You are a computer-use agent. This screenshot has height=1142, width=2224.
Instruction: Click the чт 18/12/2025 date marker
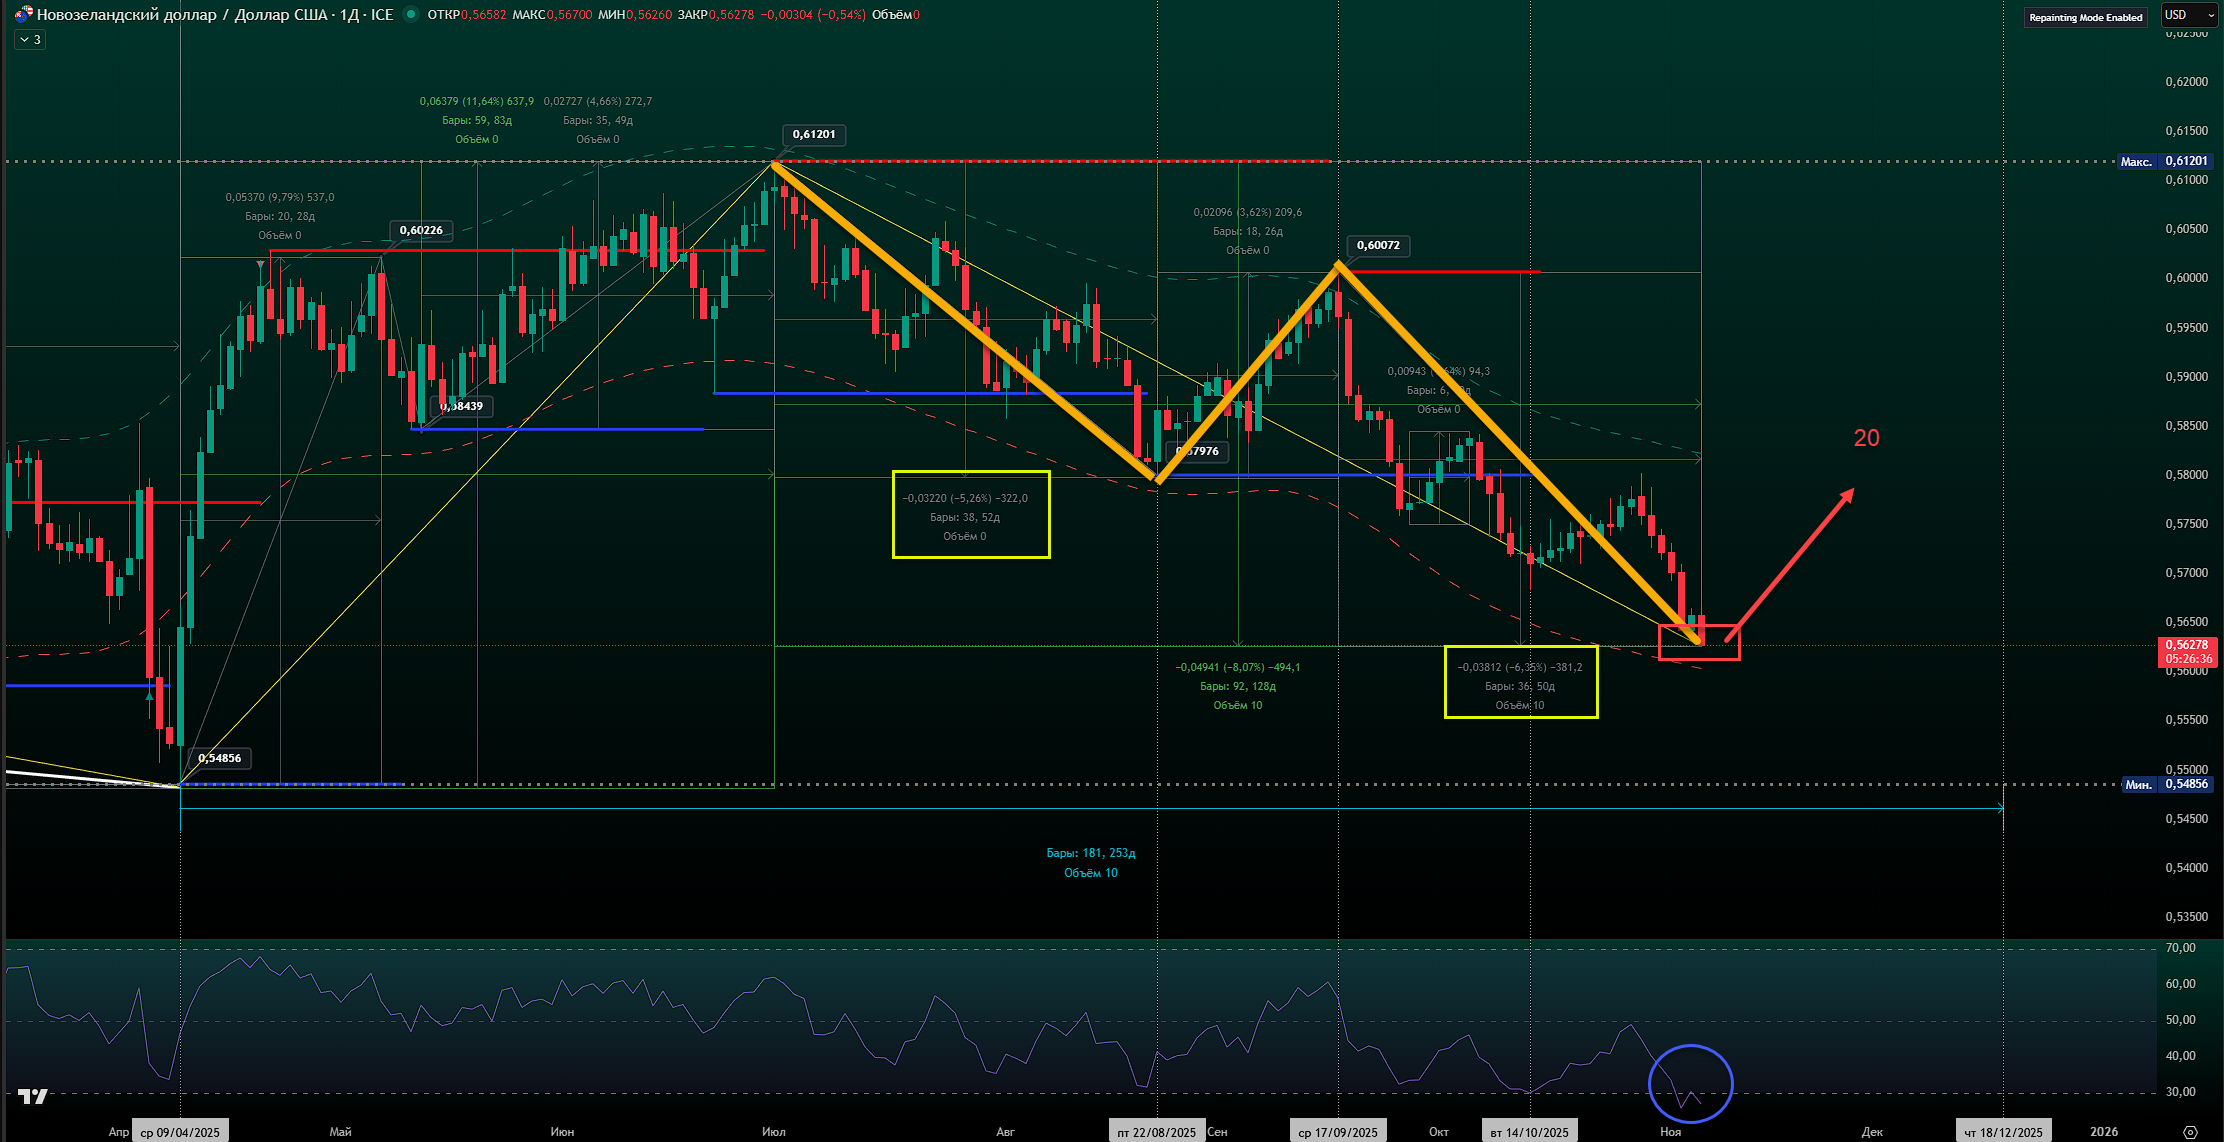(x=2003, y=1132)
